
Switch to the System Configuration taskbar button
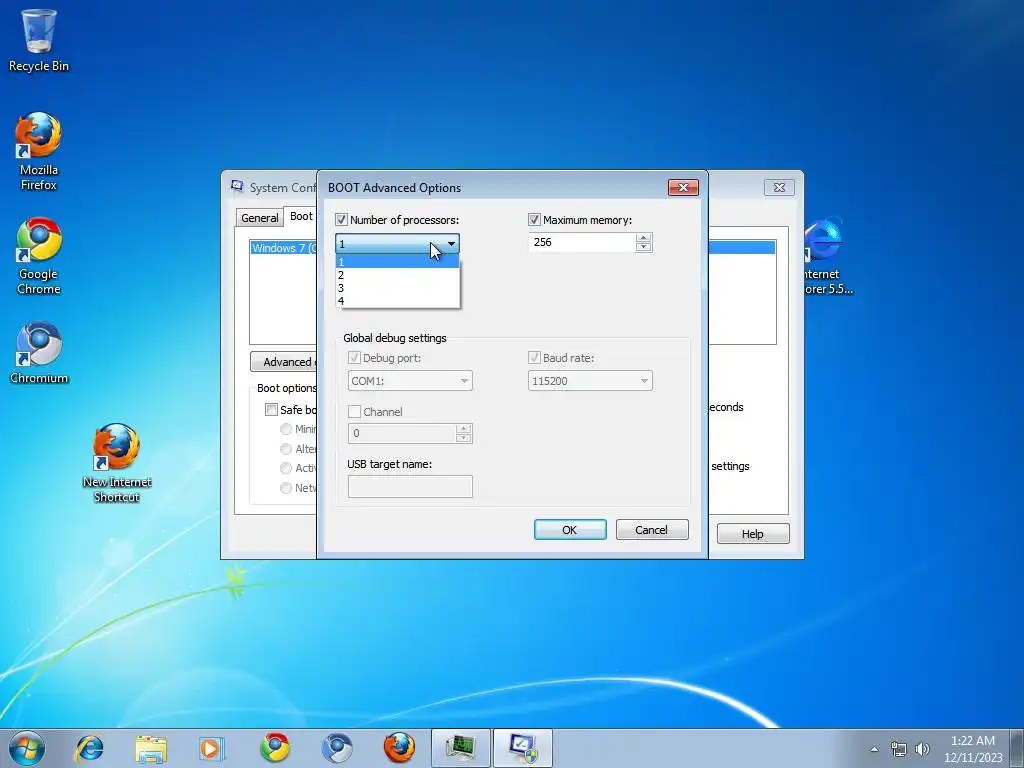click(x=522, y=748)
